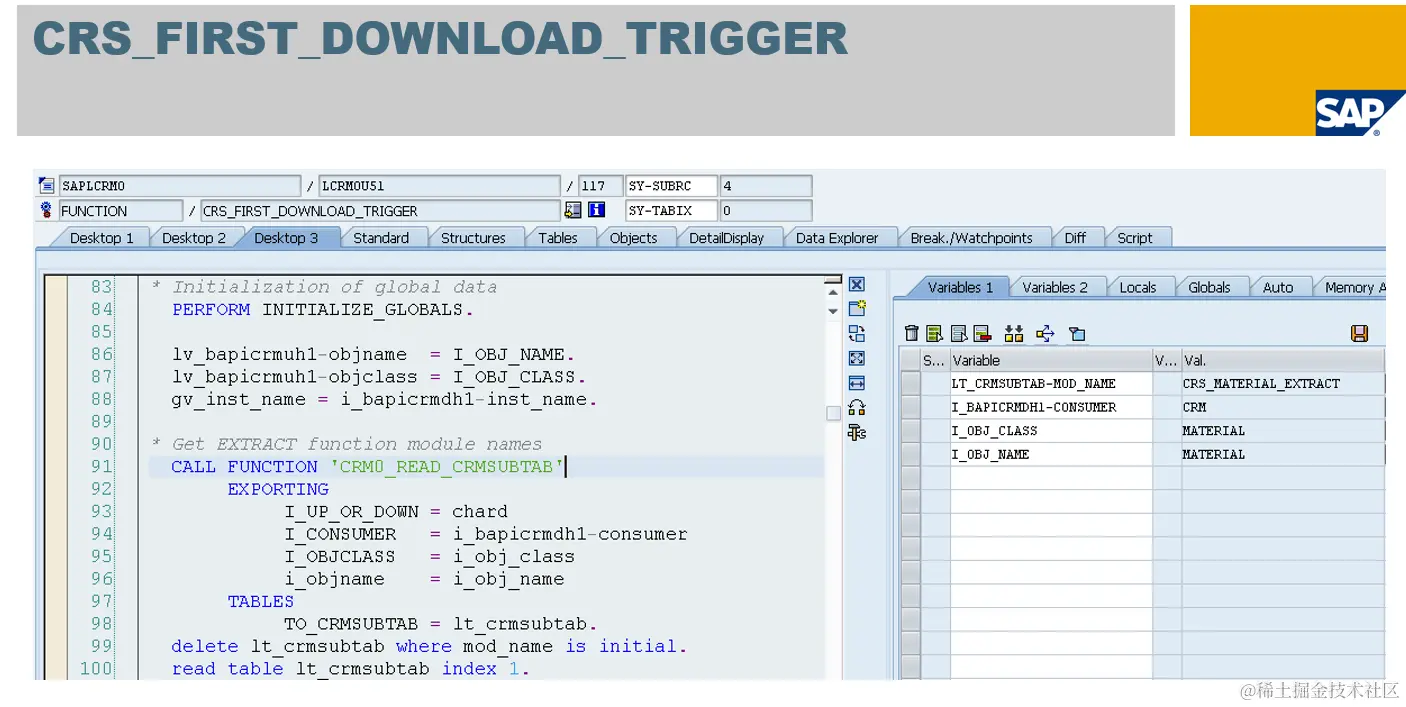This screenshot has height=707, width=1406.
Task: Open the Break./Watchpoints tab
Action: coord(972,238)
